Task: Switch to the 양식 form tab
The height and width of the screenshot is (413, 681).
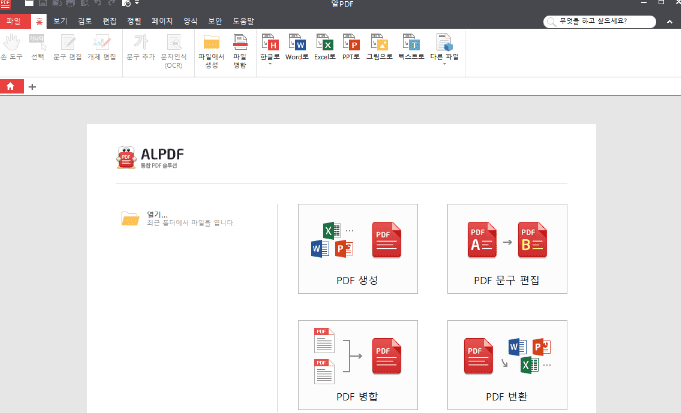Action: pyautogui.click(x=190, y=21)
